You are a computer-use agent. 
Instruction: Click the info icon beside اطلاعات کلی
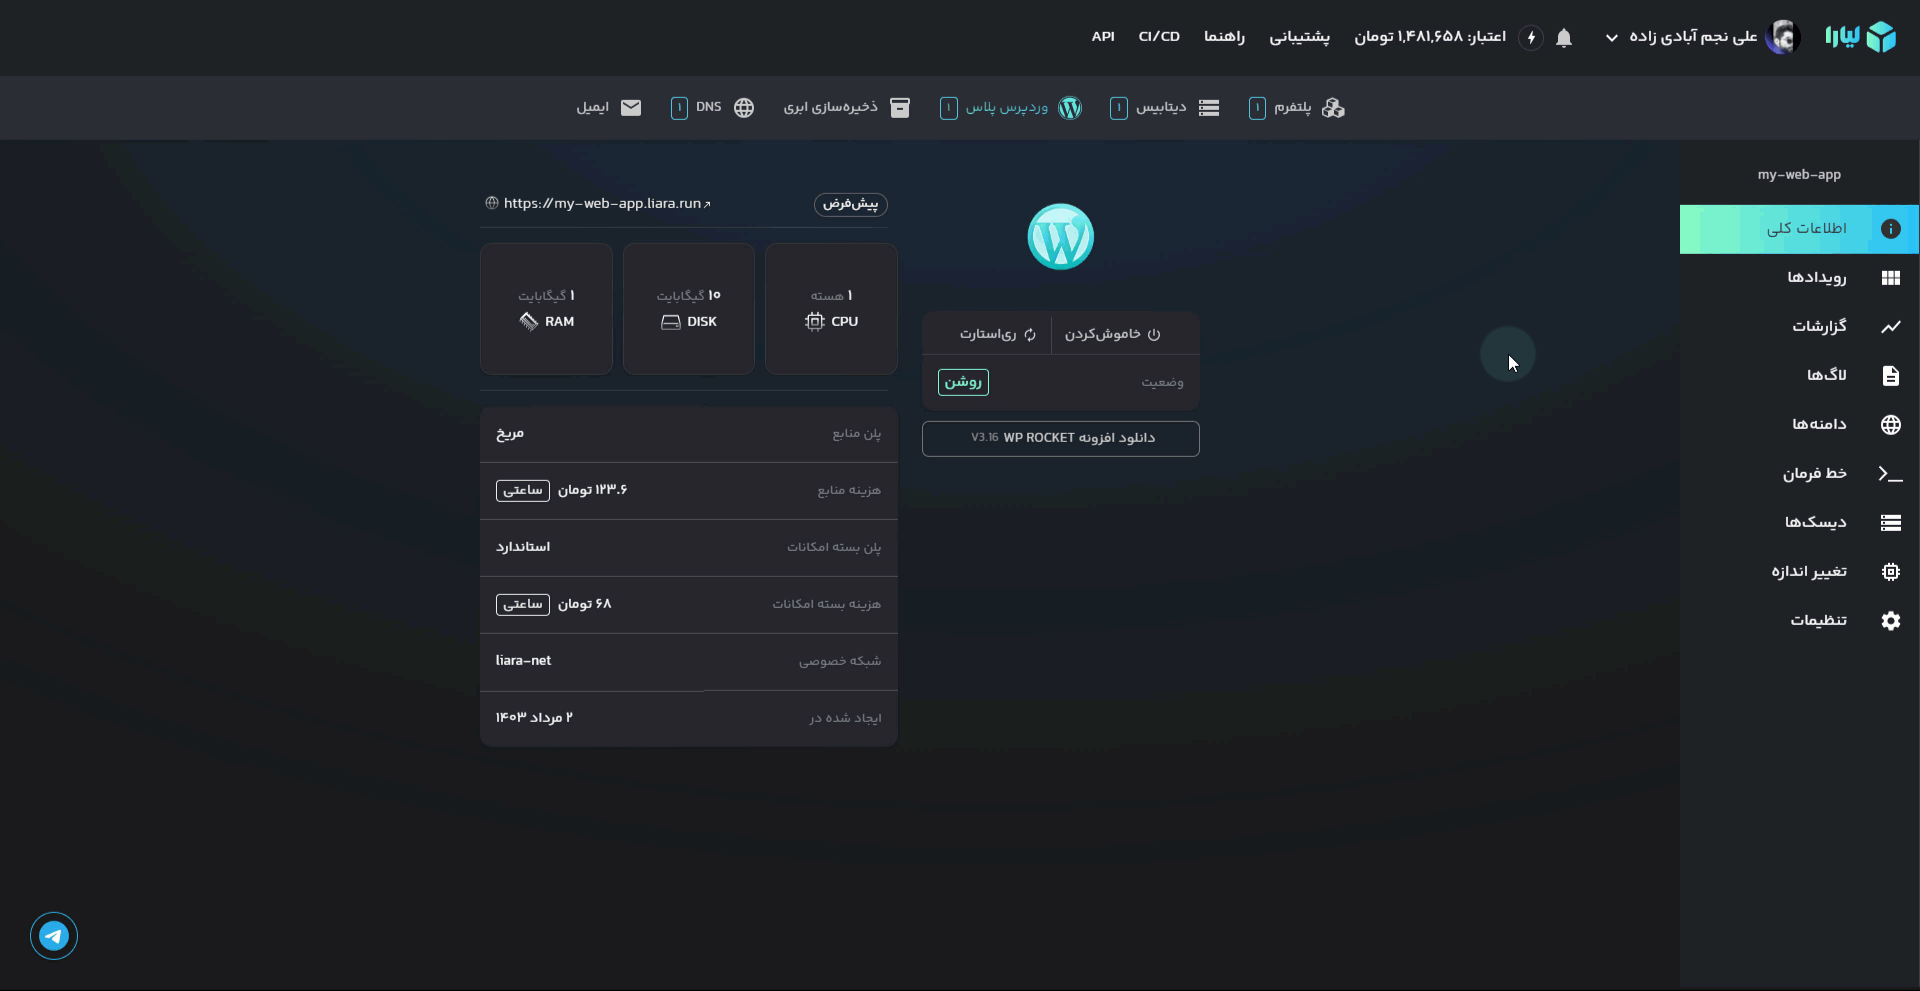pos(1890,229)
